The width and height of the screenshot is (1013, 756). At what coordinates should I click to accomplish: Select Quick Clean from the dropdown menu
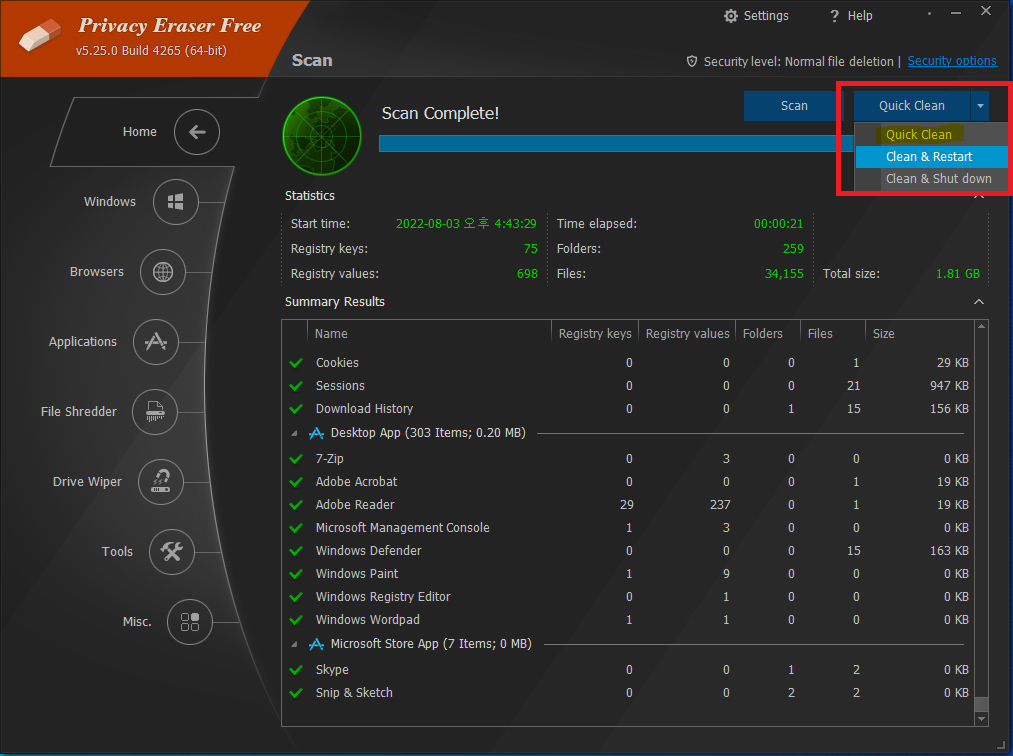[x=931, y=134]
